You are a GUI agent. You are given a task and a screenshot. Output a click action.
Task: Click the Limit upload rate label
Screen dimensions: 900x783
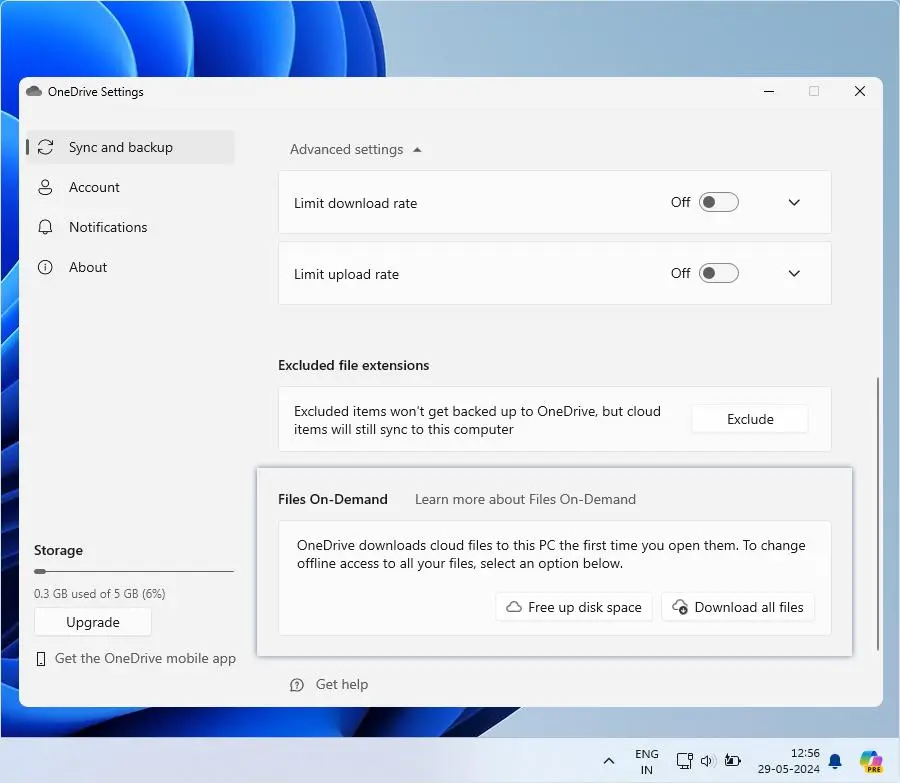pyautogui.click(x=346, y=274)
